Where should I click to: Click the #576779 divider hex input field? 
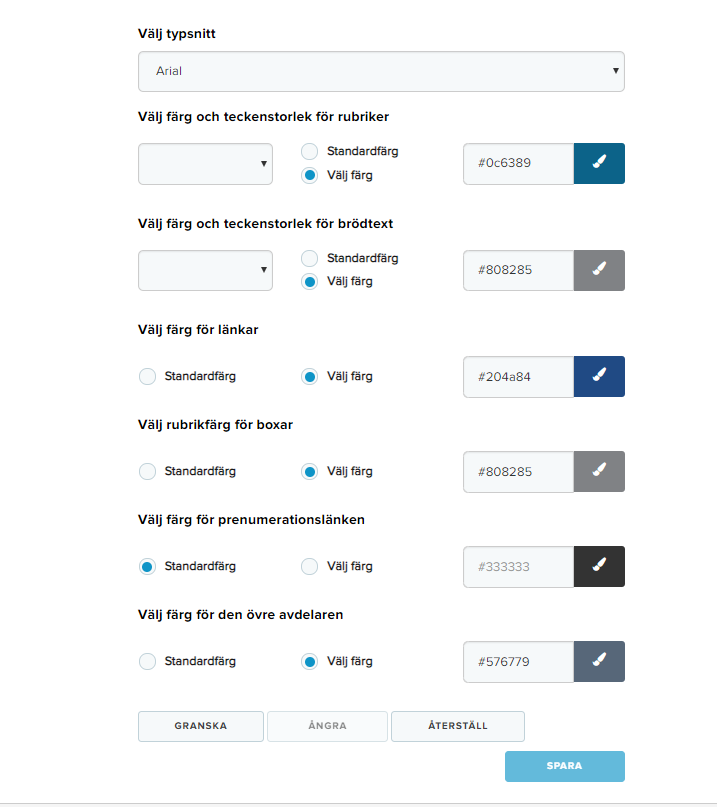[518, 662]
